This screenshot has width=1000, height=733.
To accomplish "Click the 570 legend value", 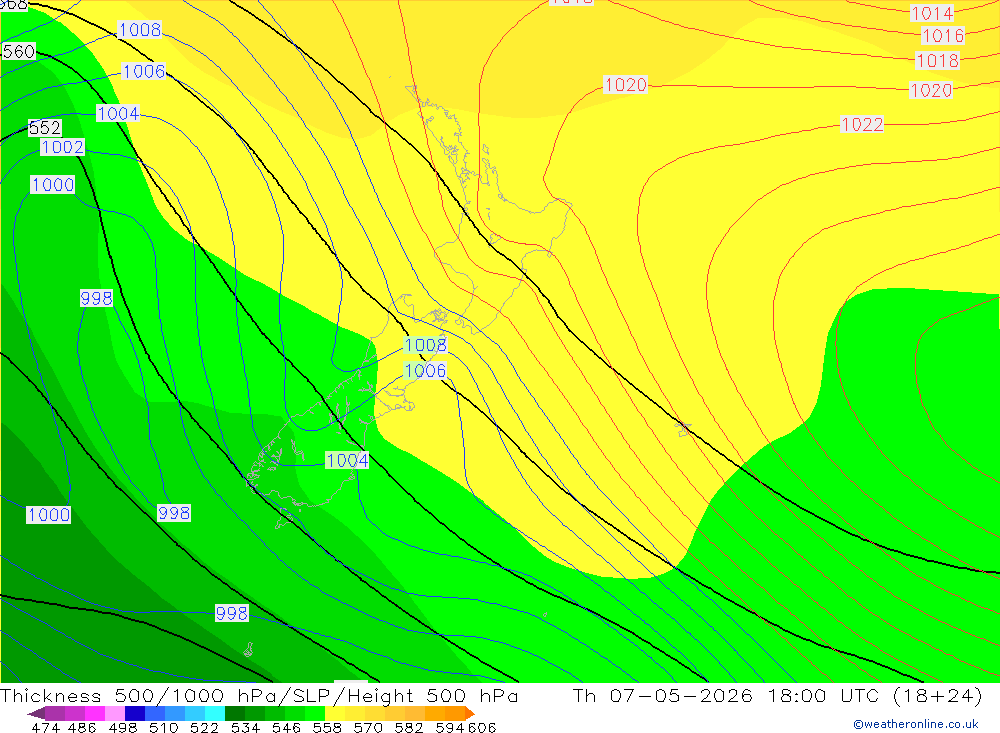I will point(368,727).
